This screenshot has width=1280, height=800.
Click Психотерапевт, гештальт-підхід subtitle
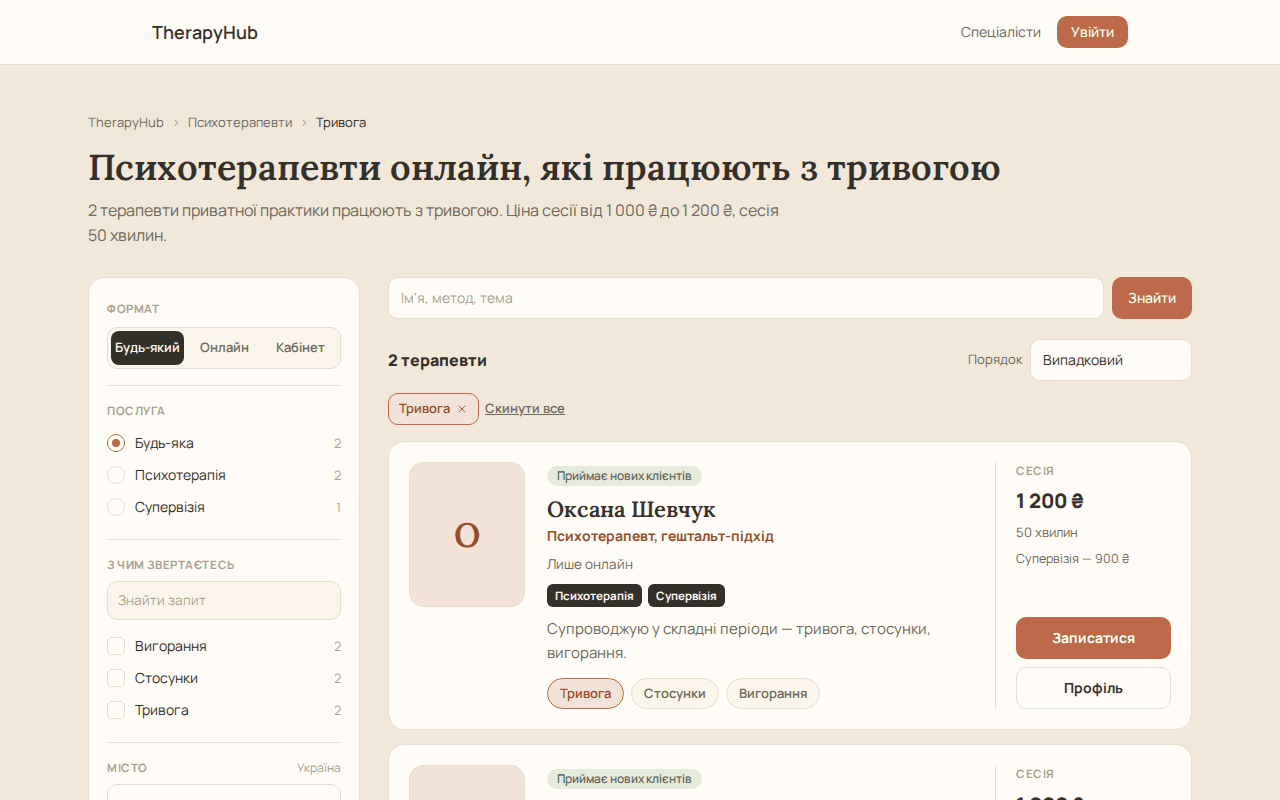pos(660,536)
